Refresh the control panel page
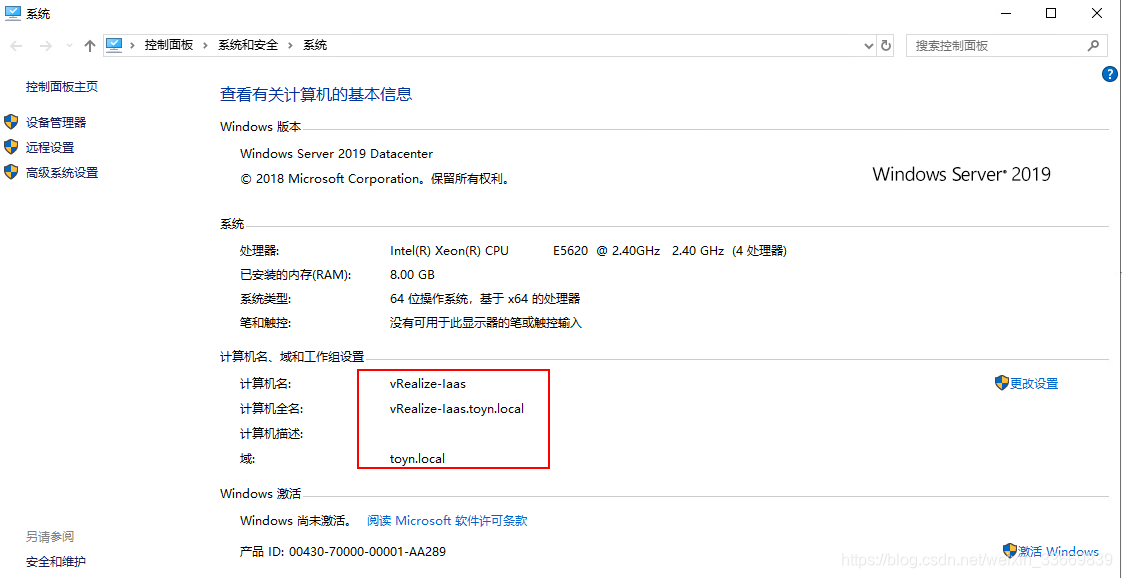1122x578 pixels. (x=886, y=45)
